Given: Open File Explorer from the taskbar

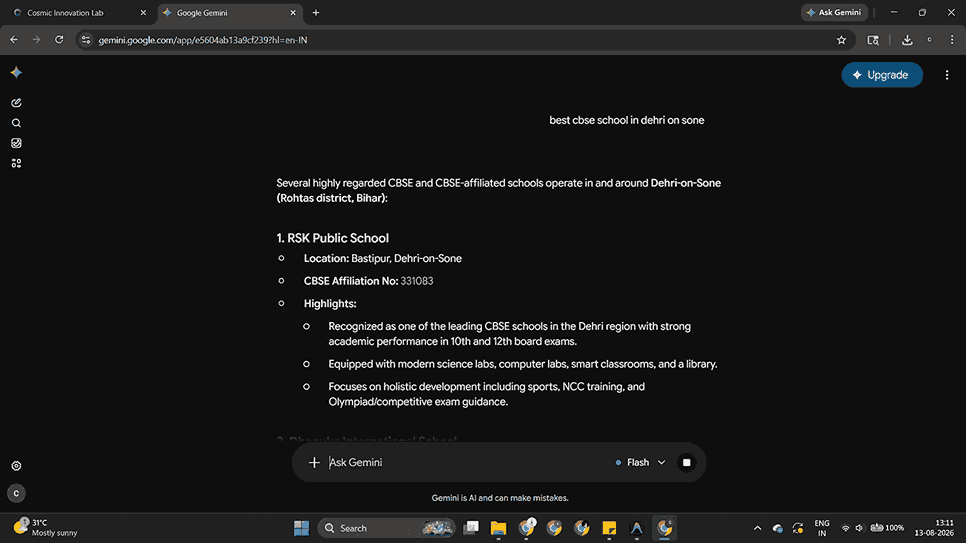Looking at the screenshot, I should coord(498,528).
